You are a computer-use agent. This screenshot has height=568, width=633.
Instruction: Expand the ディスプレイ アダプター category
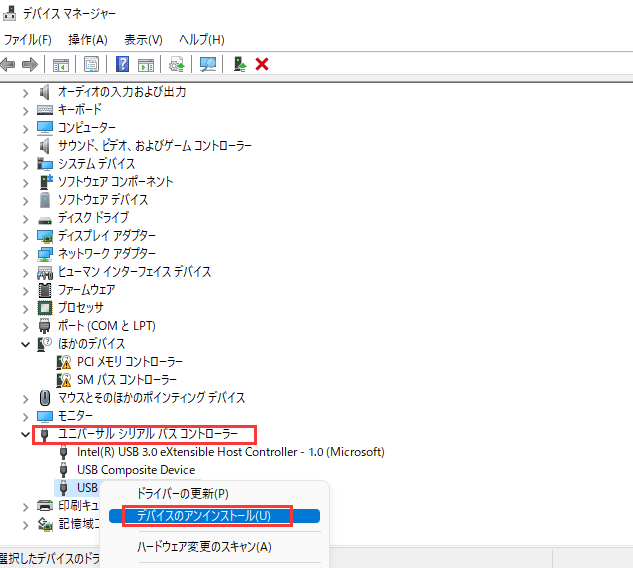pyautogui.click(x=25, y=237)
